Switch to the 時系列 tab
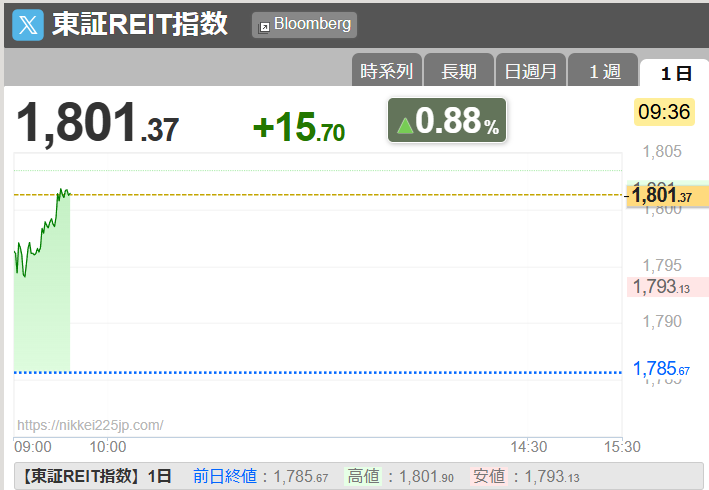Screen dimensions: 709x490 pyautogui.click(x=387, y=71)
